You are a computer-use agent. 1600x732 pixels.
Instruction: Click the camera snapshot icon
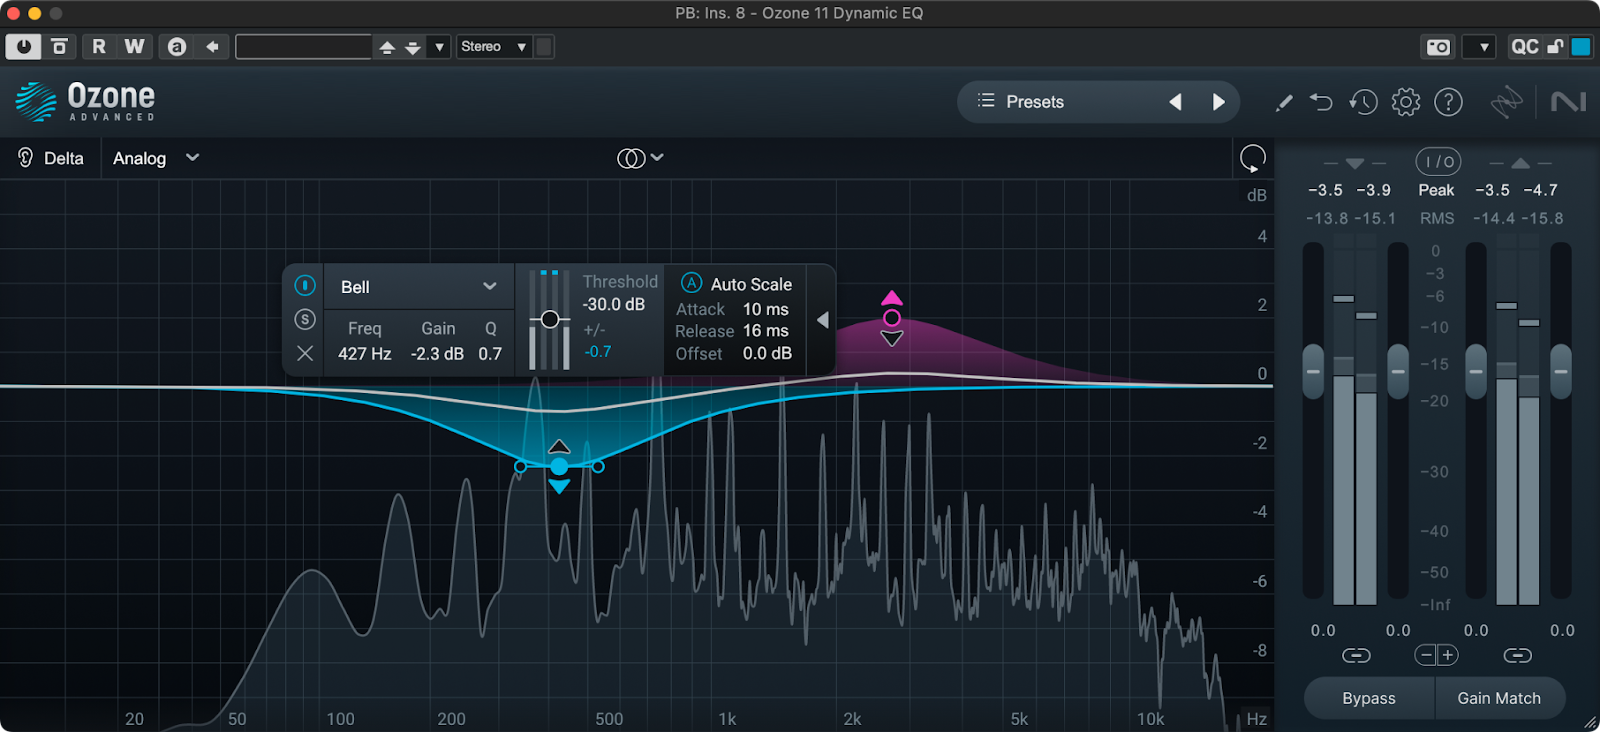pyautogui.click(x=1438, y=47)
